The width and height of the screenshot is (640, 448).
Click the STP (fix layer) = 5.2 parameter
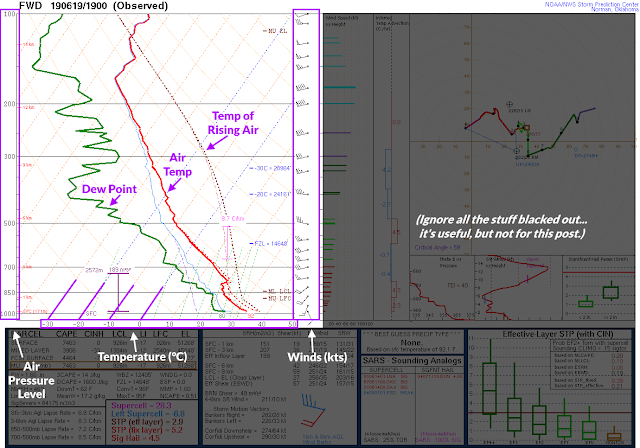pyautogui.click(x=147, y=430)
